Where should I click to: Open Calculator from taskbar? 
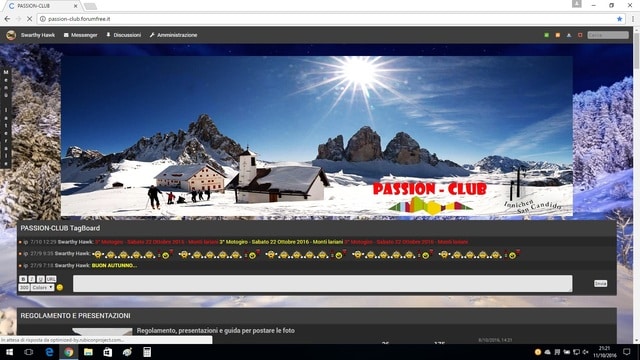point(147,352)
